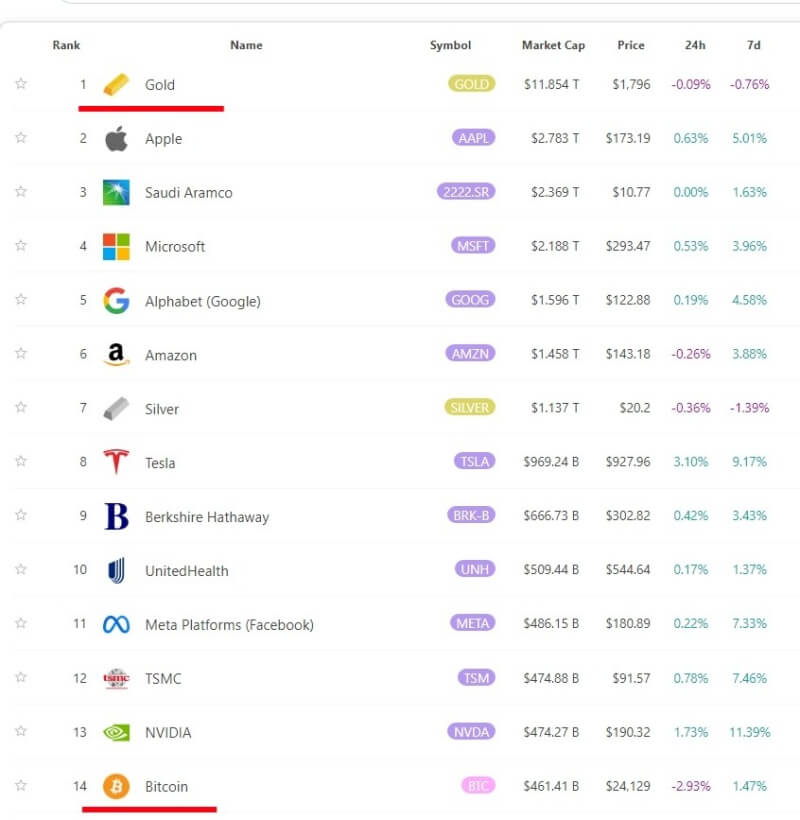
Task: Open the Meta Platforms (Facebook) link
Action: point(229,624)
